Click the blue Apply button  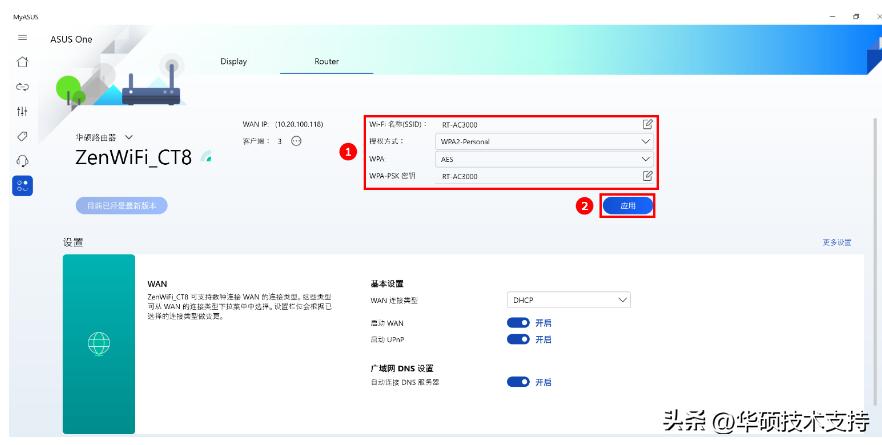628,206
